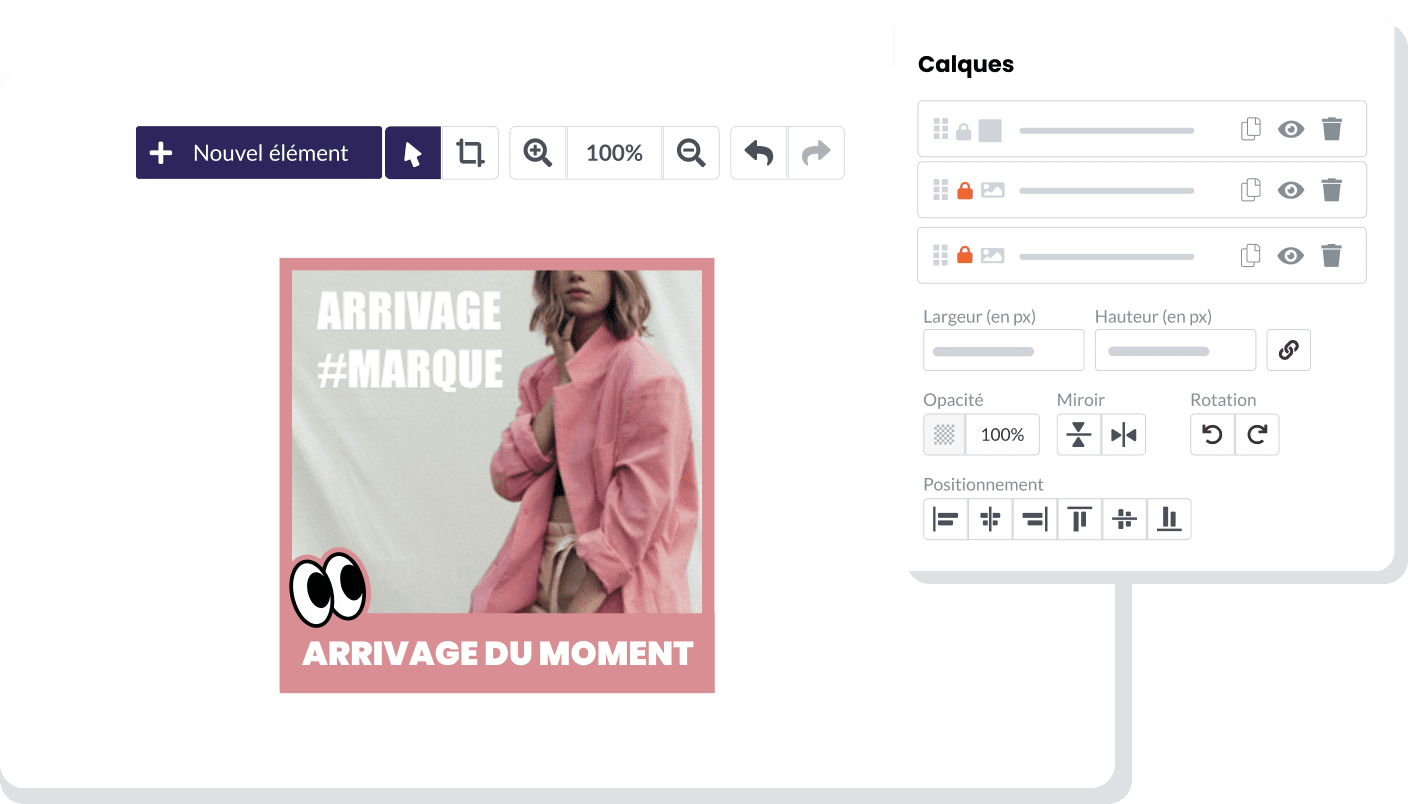This screenshot has height=804, width=1408.
Task: Toggle visibility of the top layer
Action: pyautogui.click(x=1291, y=129)
